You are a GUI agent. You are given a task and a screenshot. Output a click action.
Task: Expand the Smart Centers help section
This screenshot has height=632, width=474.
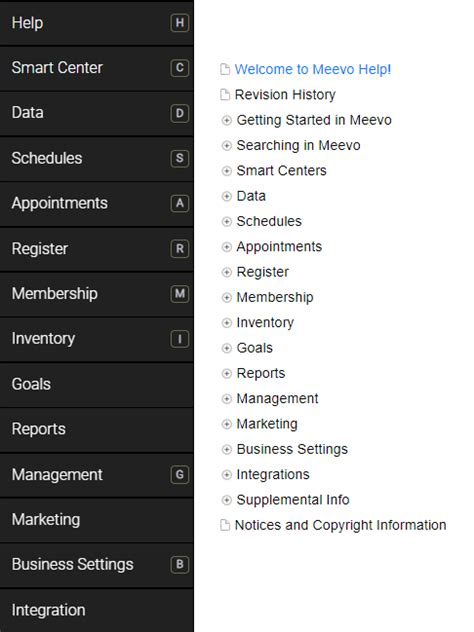(227, 171)
